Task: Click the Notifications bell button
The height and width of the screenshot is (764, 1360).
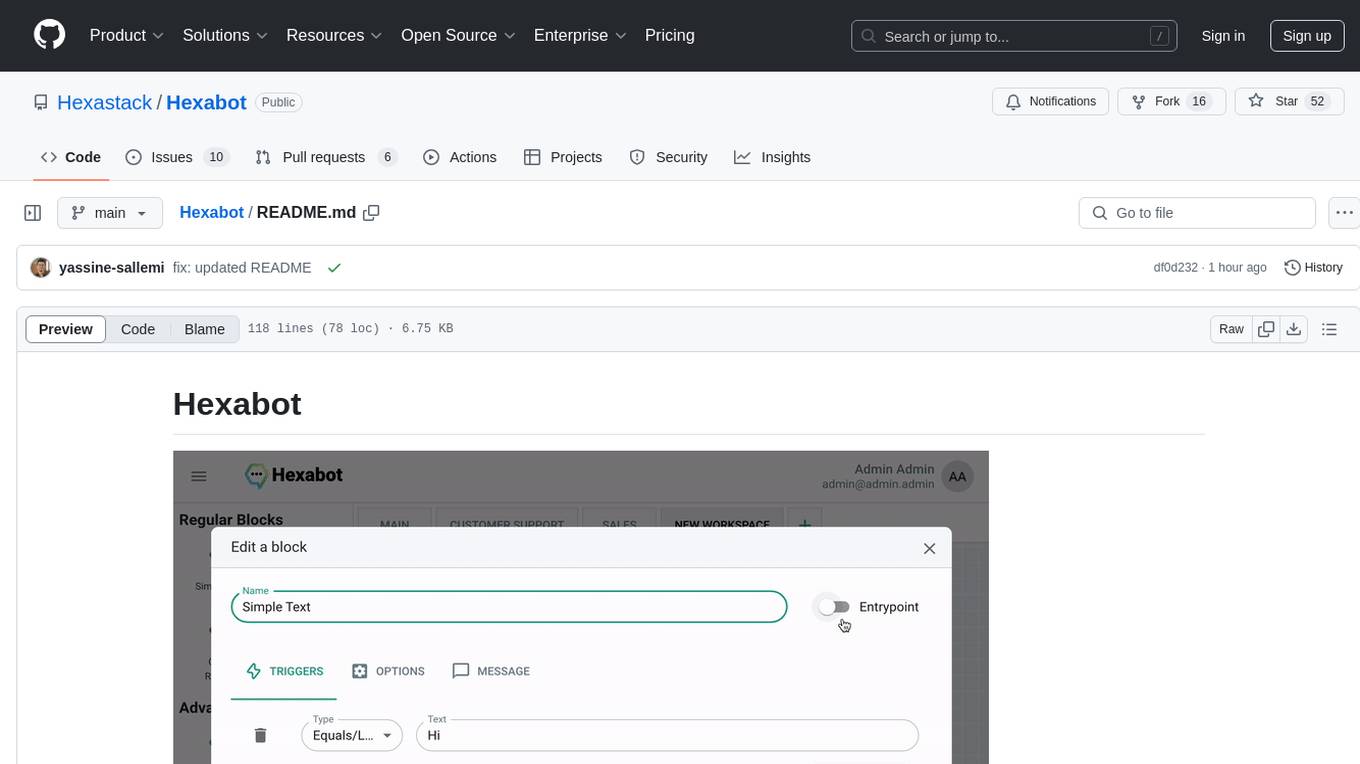Action: coord(1051,101)
